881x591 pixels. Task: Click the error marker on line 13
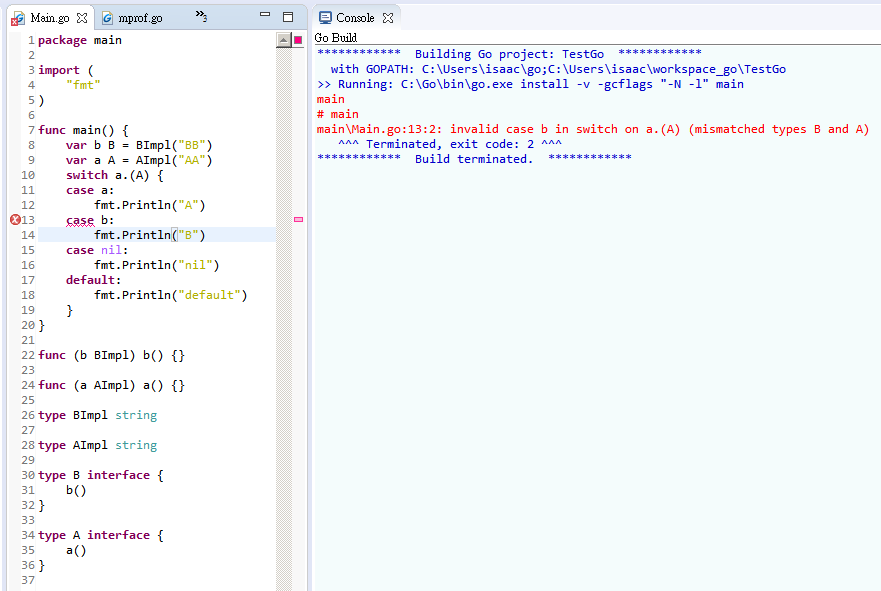coord(15,220)
